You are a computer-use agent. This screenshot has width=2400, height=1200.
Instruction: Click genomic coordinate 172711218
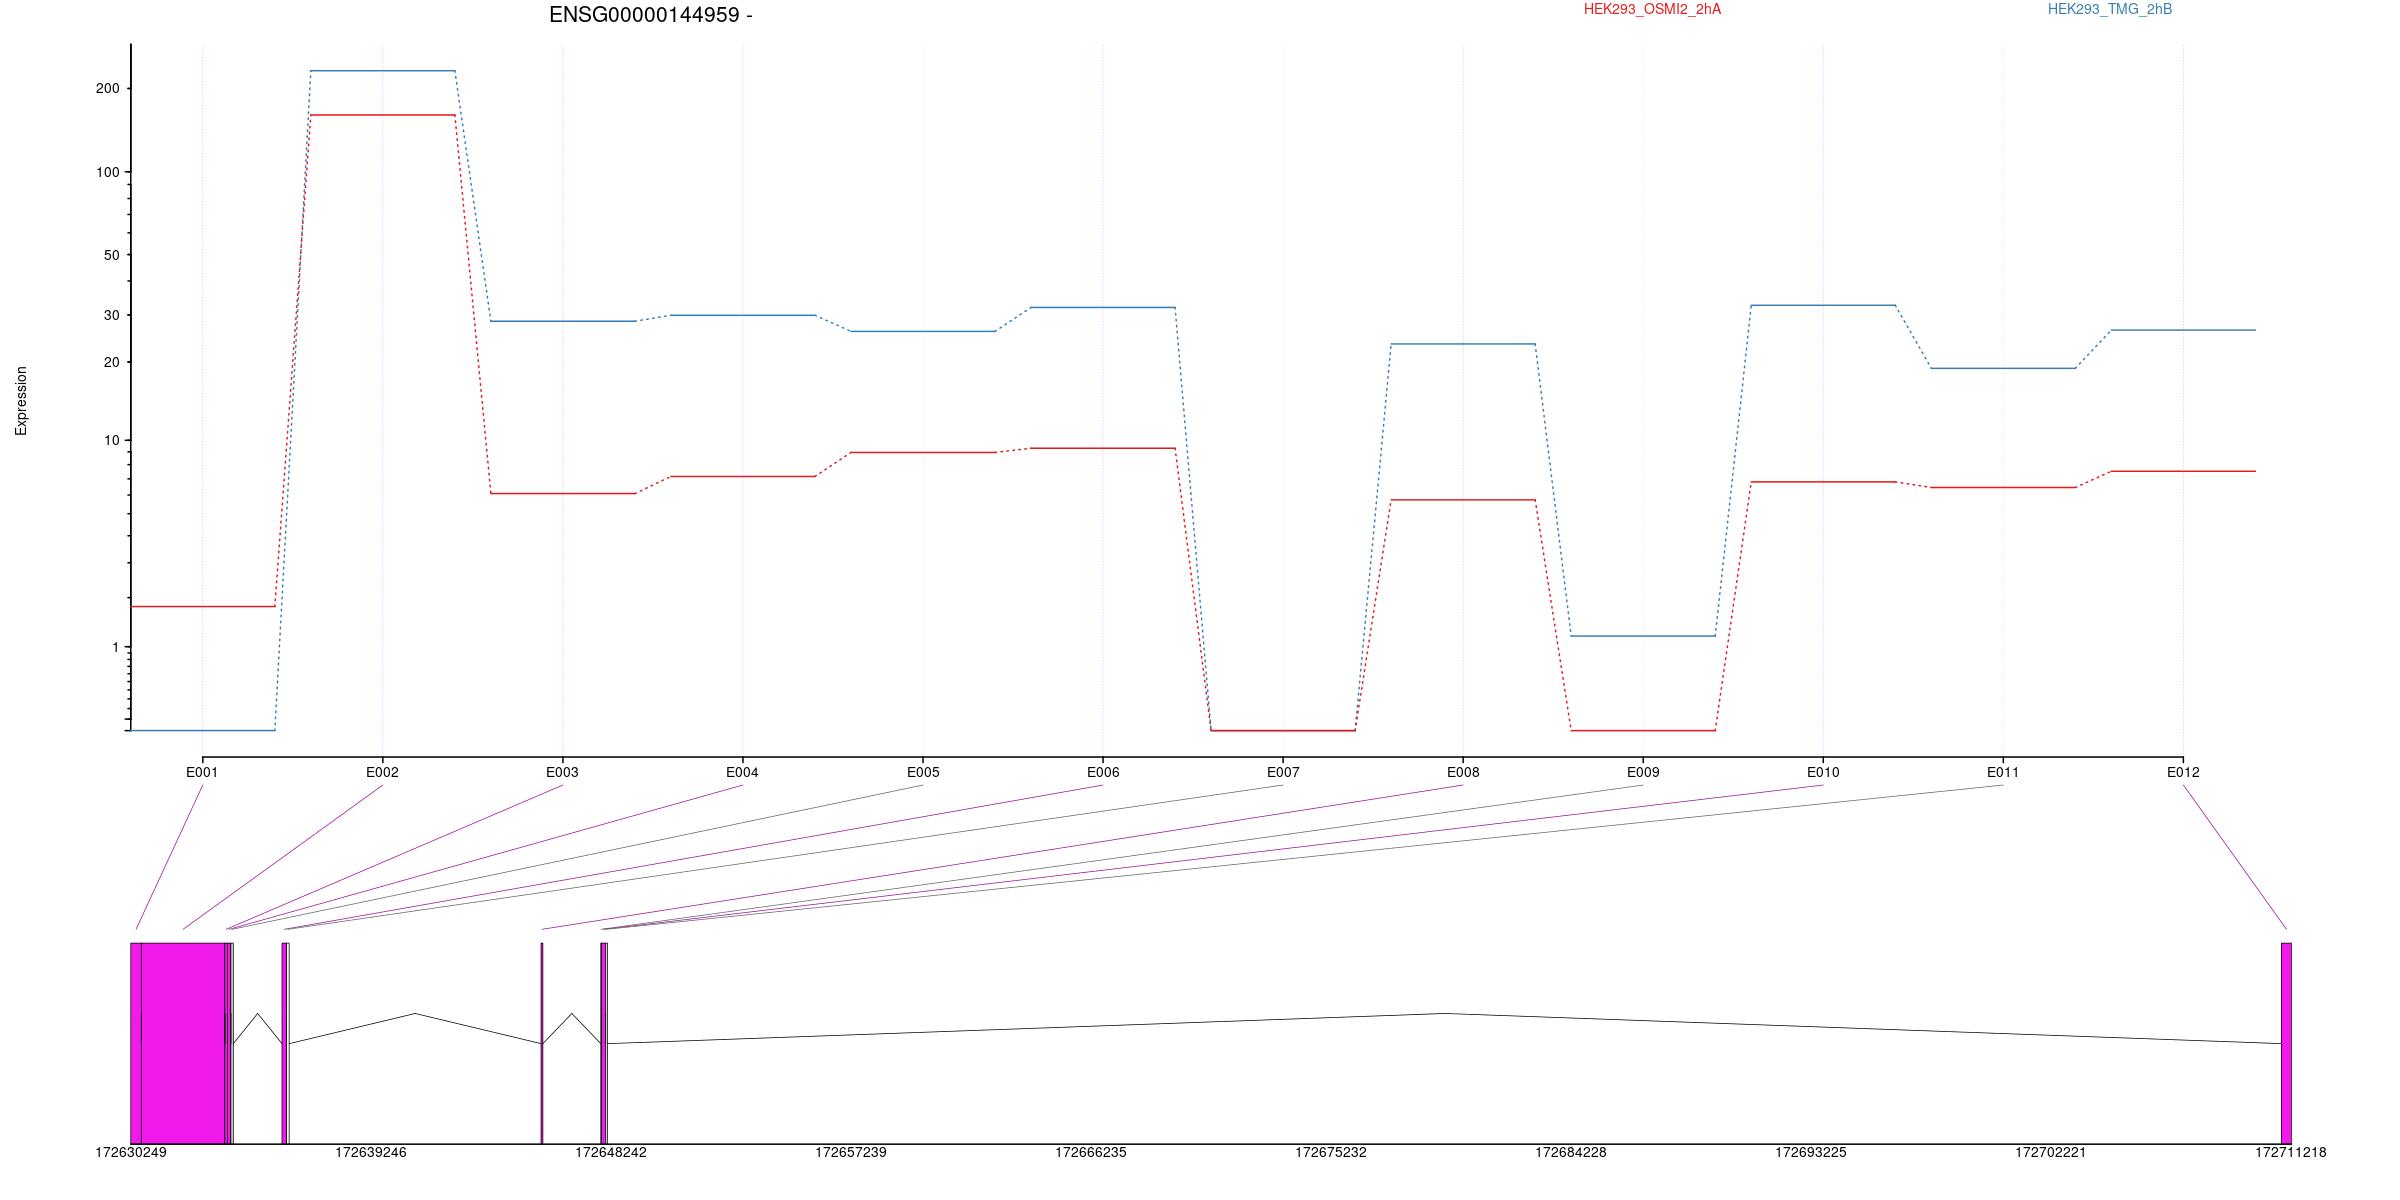click(2291, 1152)
